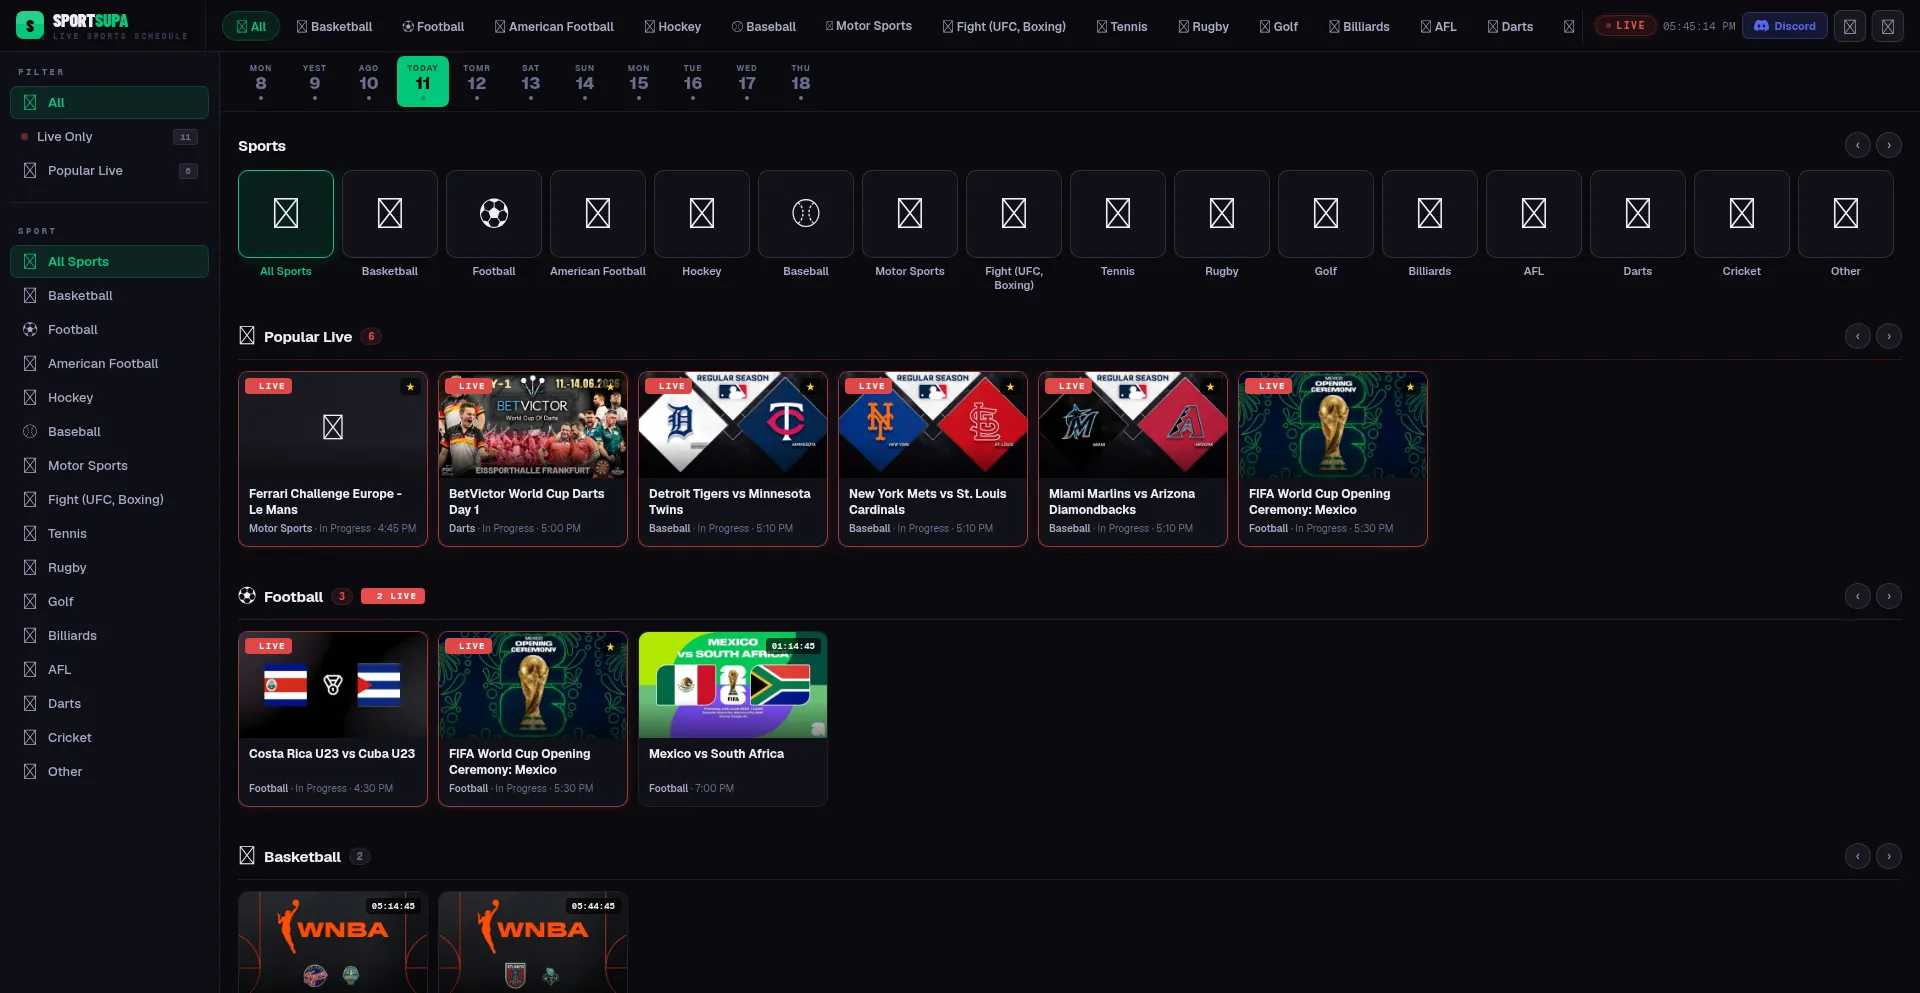Click the last icon button in top bar
1920x993 pixels.
(x=1888, y=26)
